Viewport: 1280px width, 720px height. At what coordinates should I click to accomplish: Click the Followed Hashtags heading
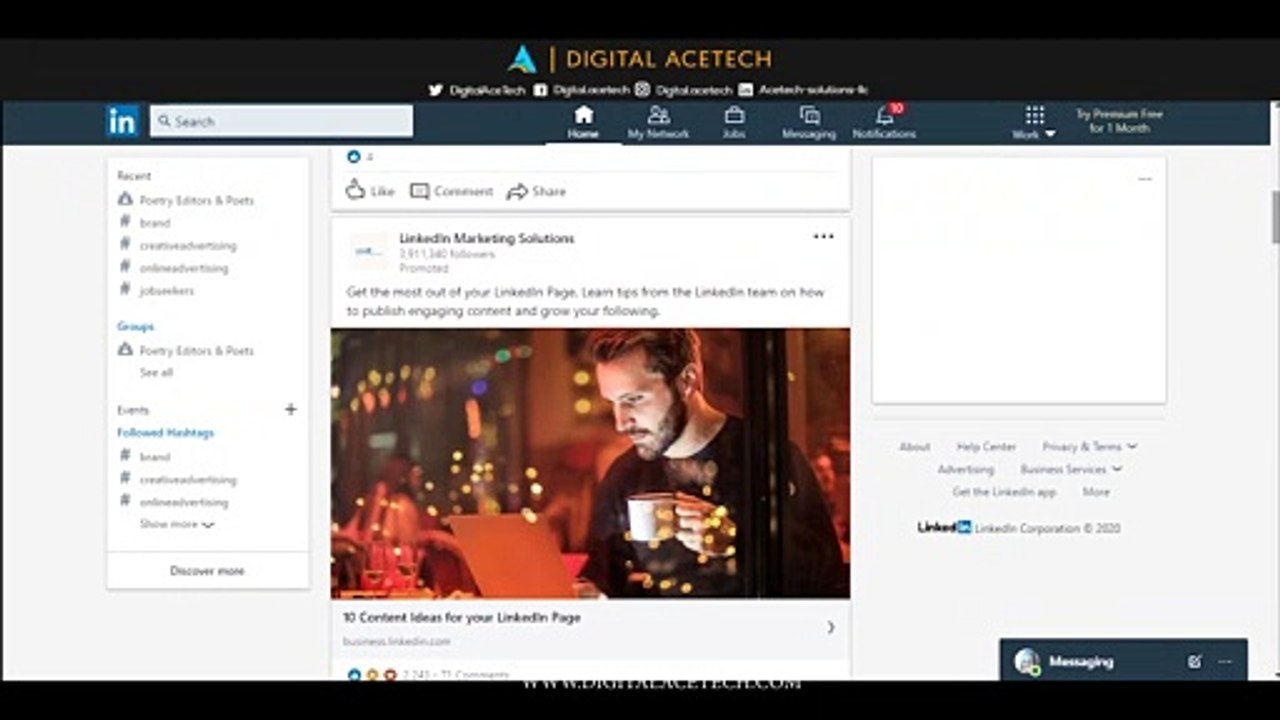click(165, 433)
